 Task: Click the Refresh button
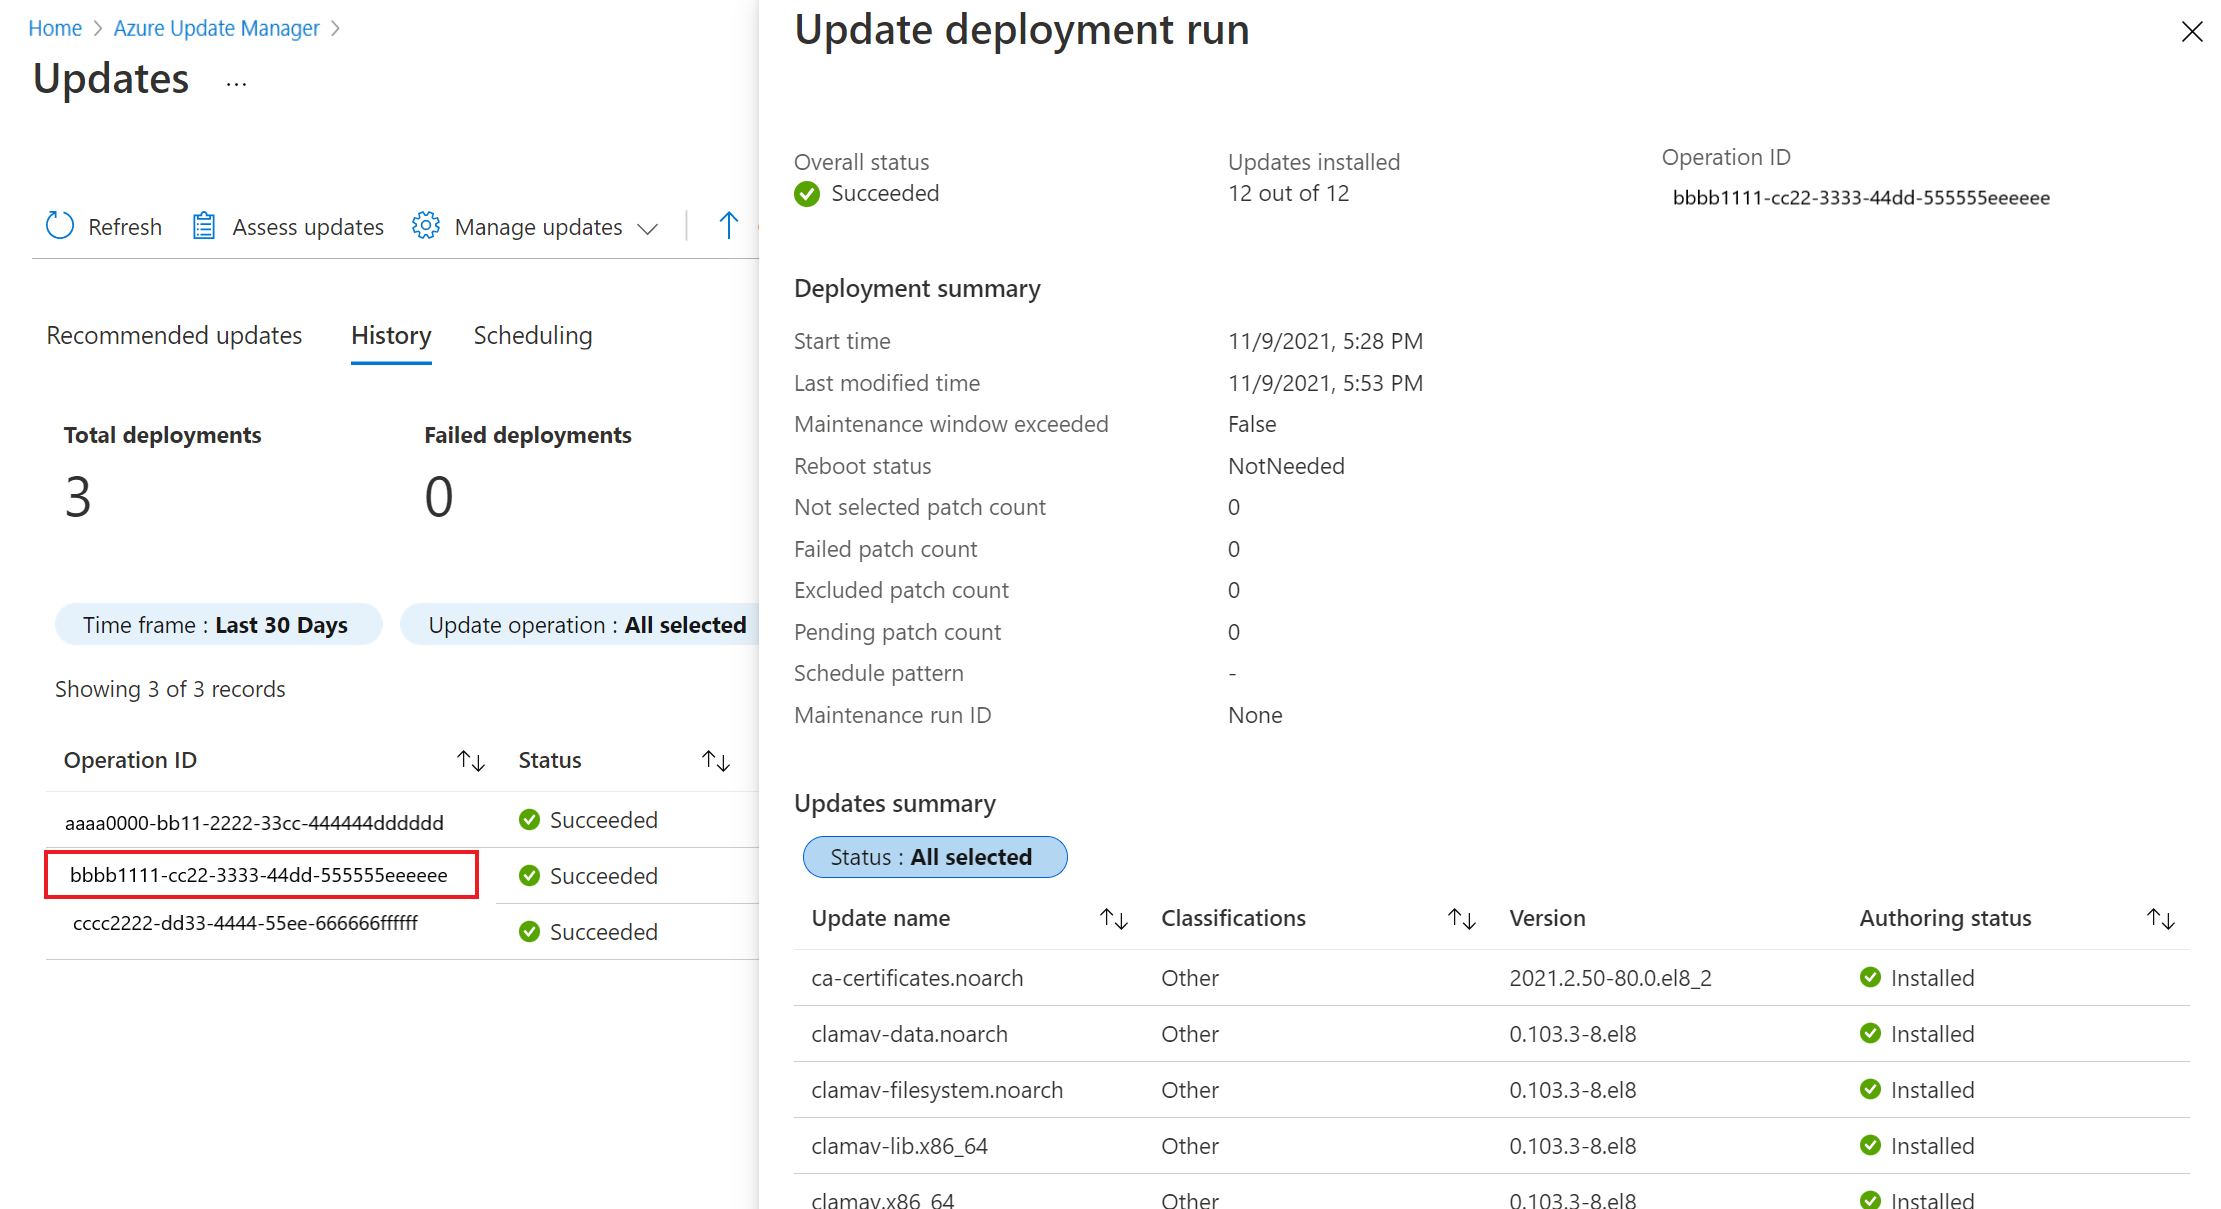[106, 225]
